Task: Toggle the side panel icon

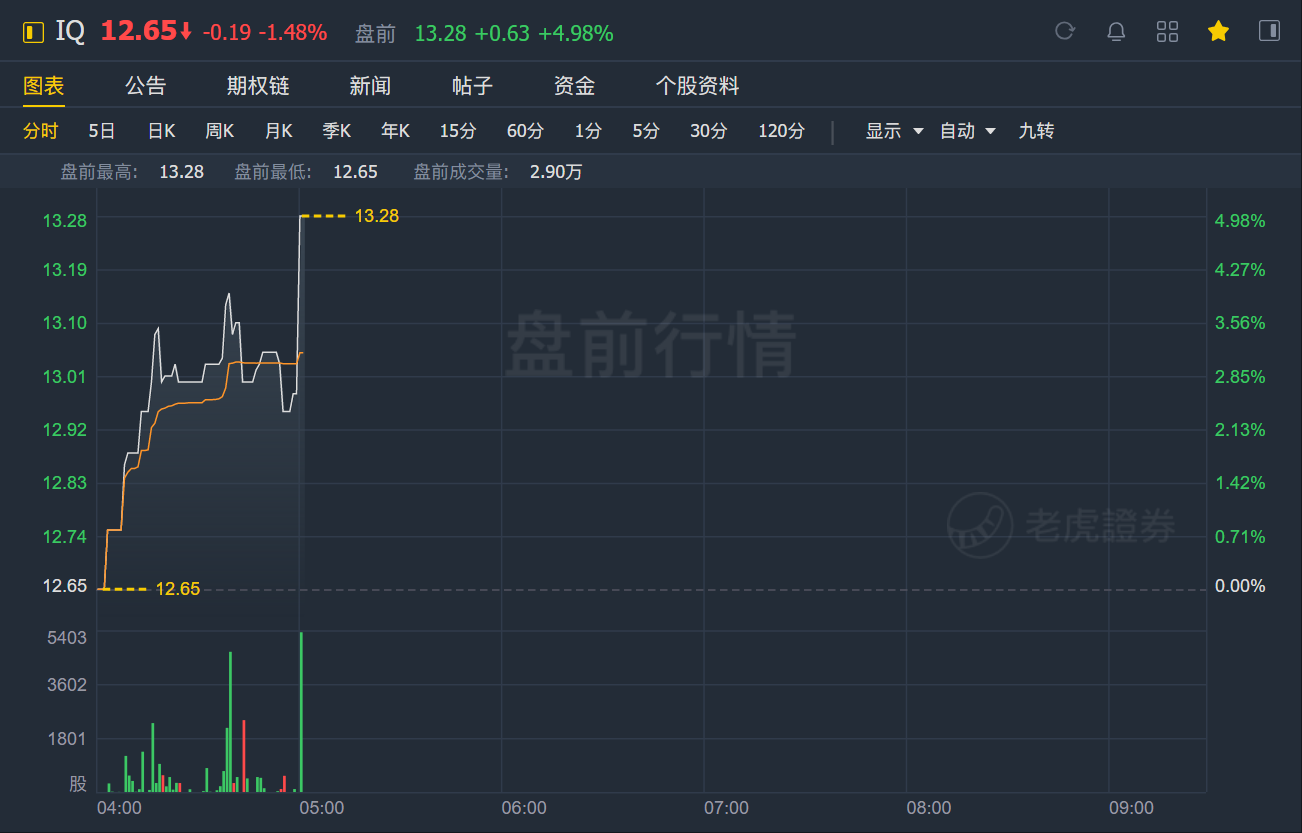Action: tap(1269, 31)
